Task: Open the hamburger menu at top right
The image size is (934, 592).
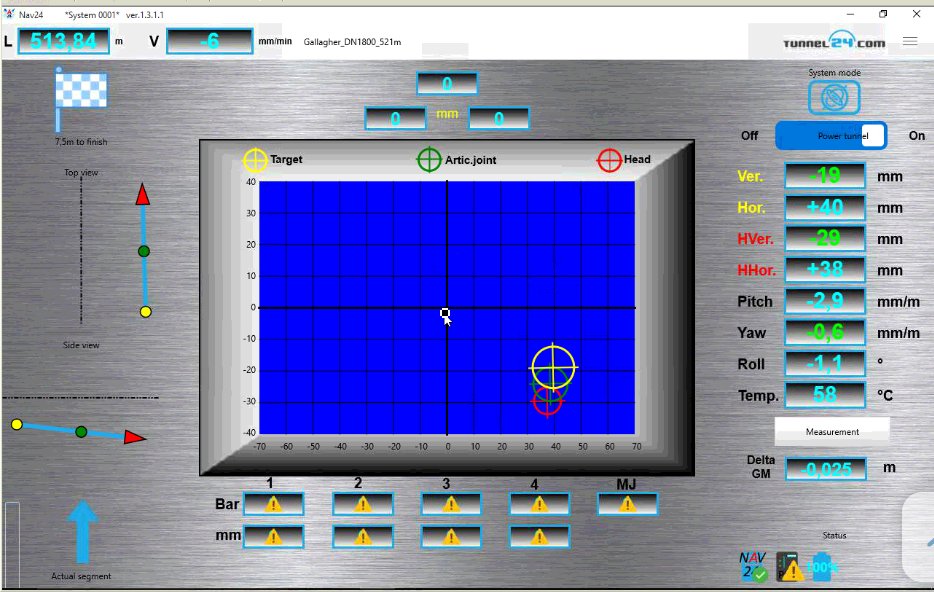Action: 909,41
